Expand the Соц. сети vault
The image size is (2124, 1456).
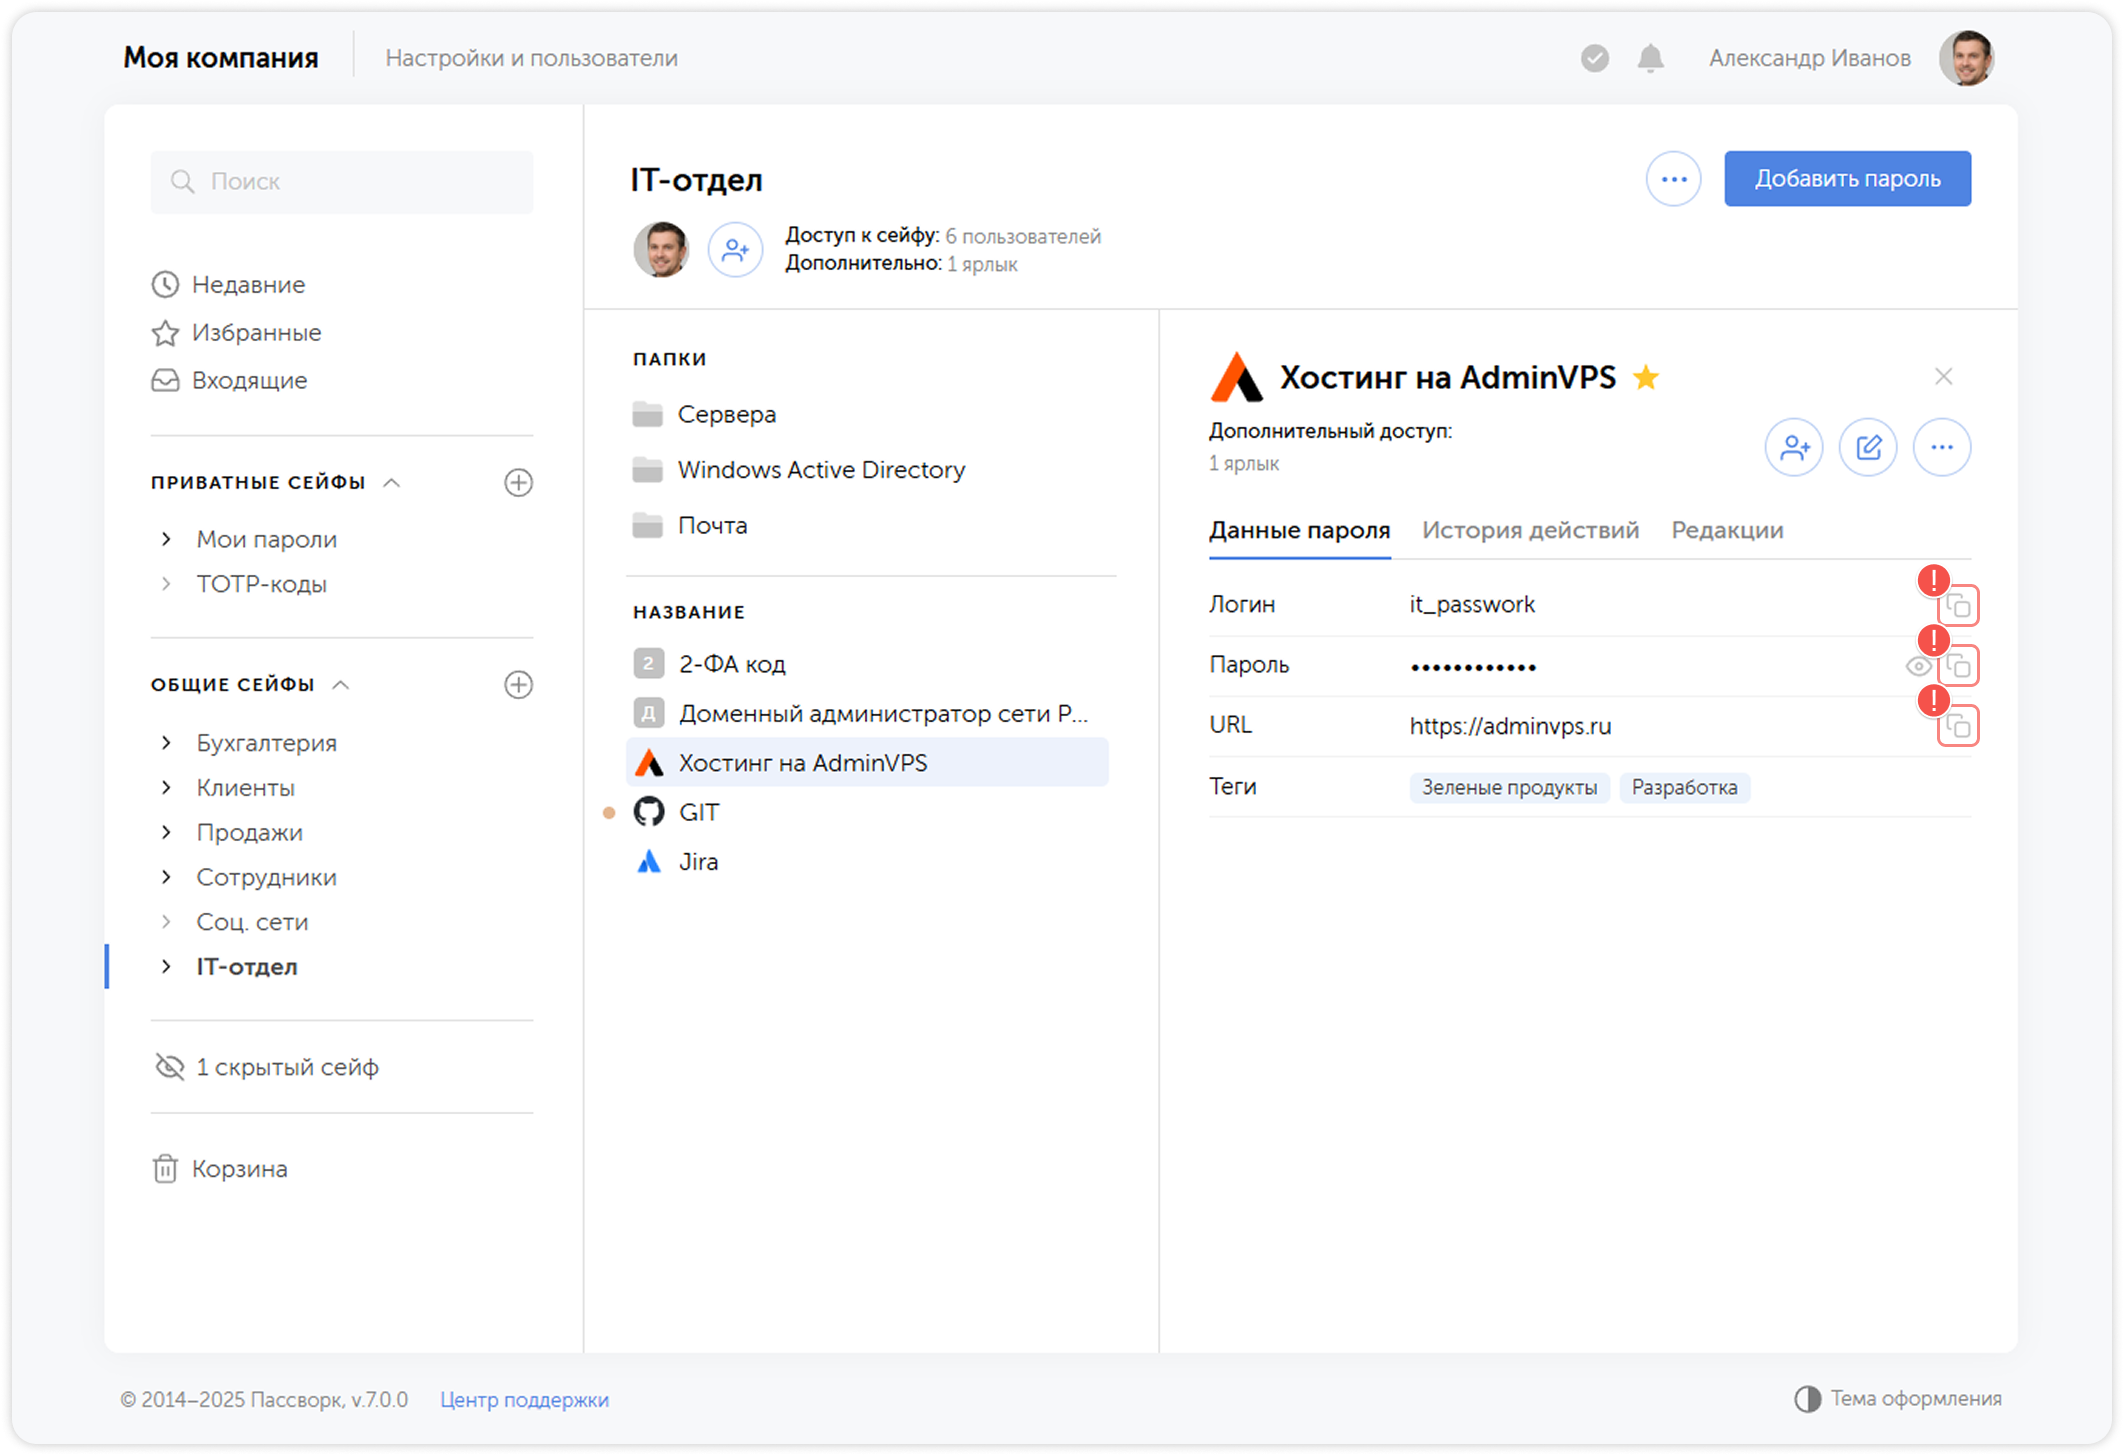[x=166, y=921]
